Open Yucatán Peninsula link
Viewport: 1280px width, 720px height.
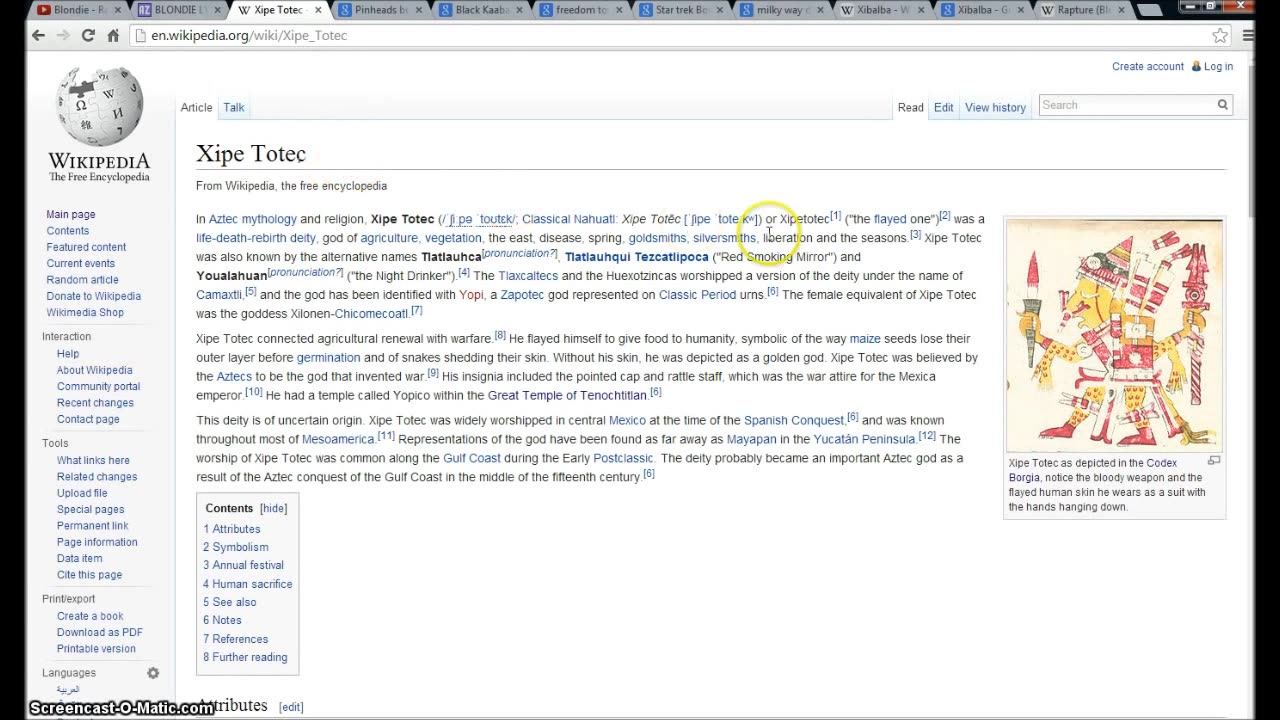click(x=865, y=439)
